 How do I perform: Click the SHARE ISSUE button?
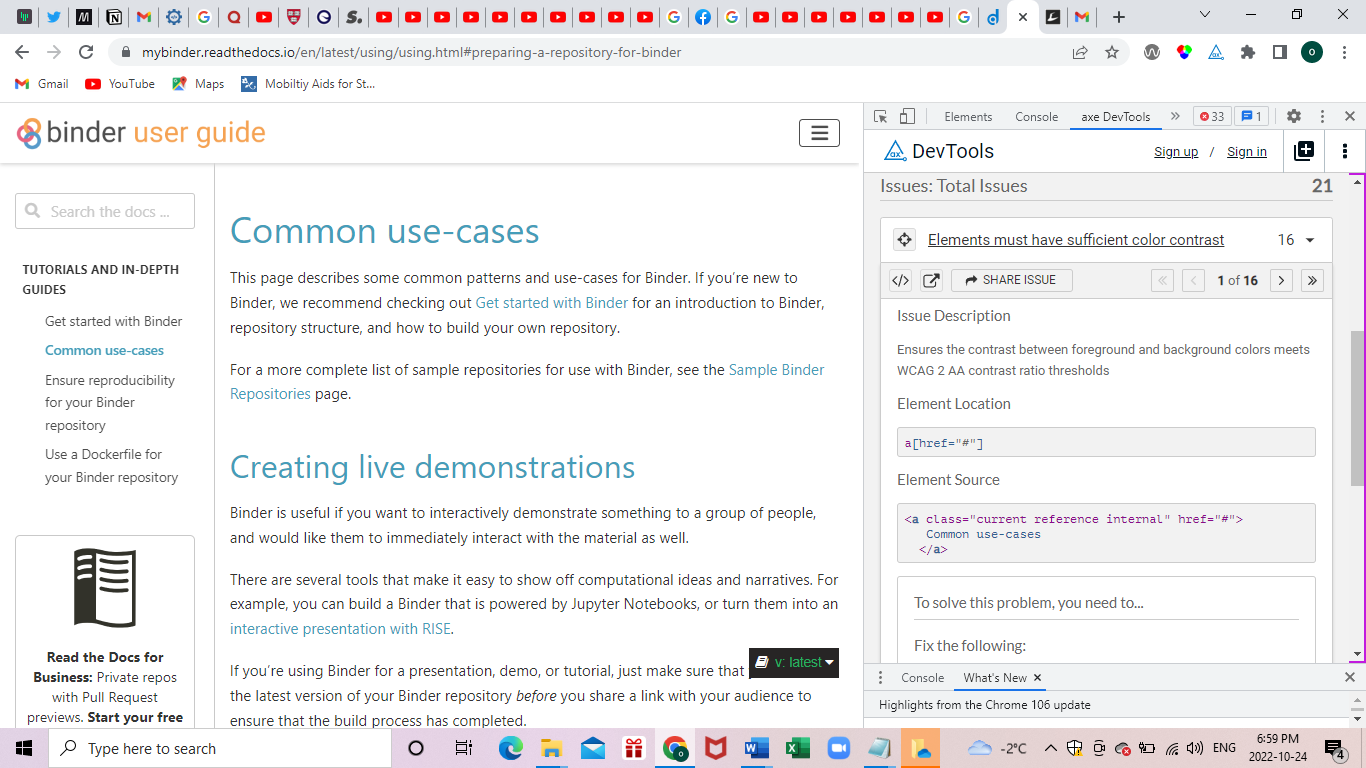click(1012, 280)
